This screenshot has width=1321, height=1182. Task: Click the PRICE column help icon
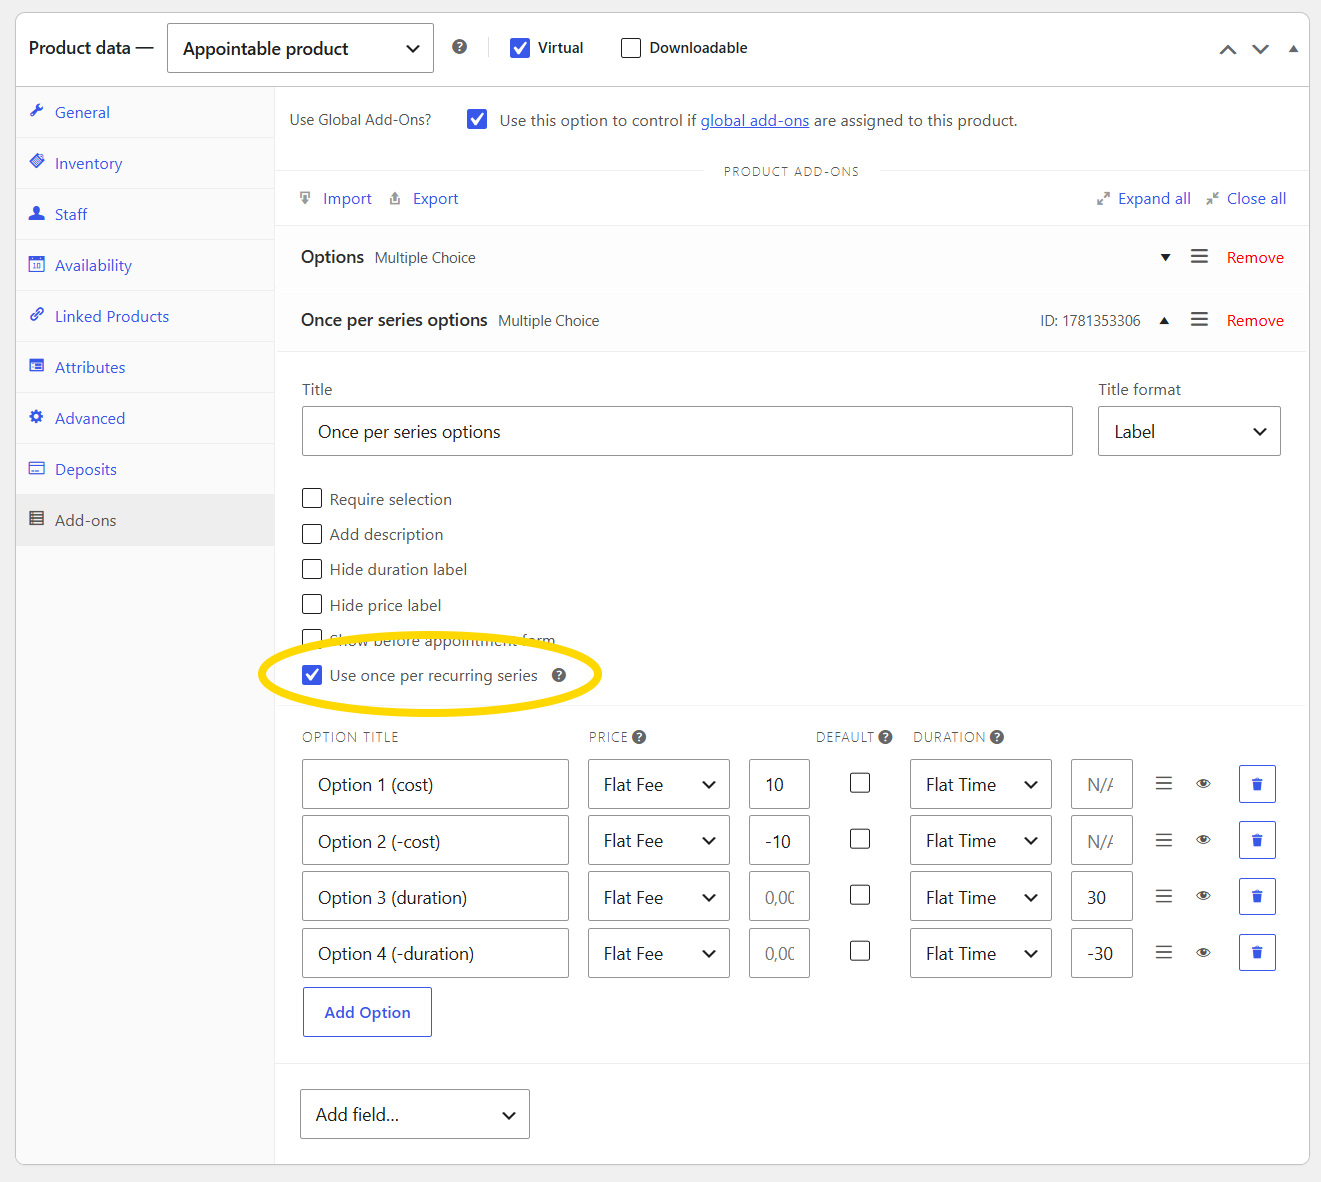coord(639,737)
